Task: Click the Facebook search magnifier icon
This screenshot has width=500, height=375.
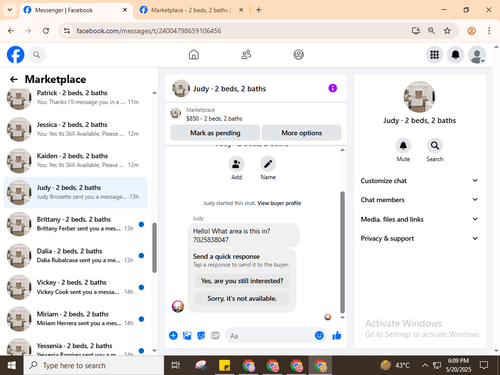Action: (x=37, y=55)
